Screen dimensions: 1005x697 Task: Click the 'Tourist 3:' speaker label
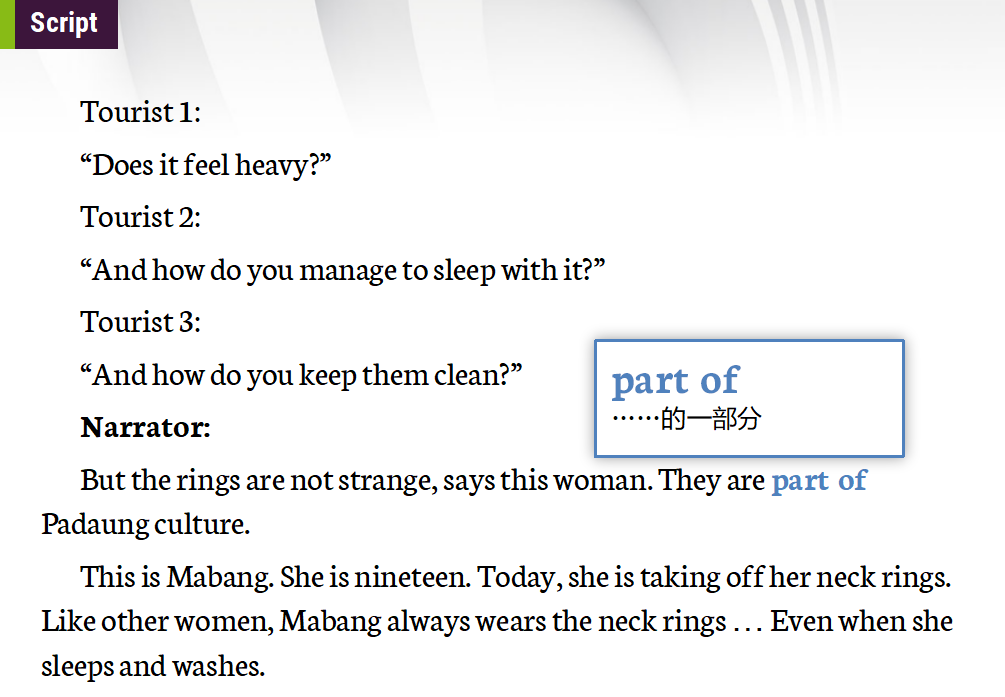pyautogui.click(x=140, y=322)
